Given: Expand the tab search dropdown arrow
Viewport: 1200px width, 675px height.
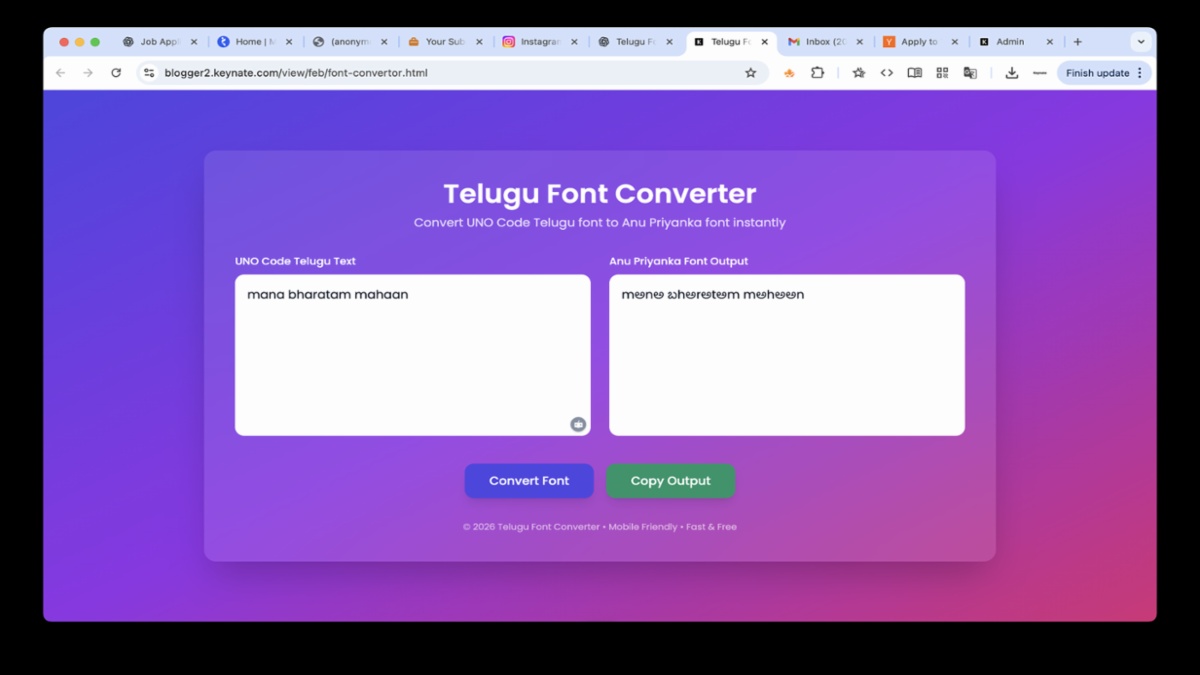Looking at the screenshot, I should 1140,42.
